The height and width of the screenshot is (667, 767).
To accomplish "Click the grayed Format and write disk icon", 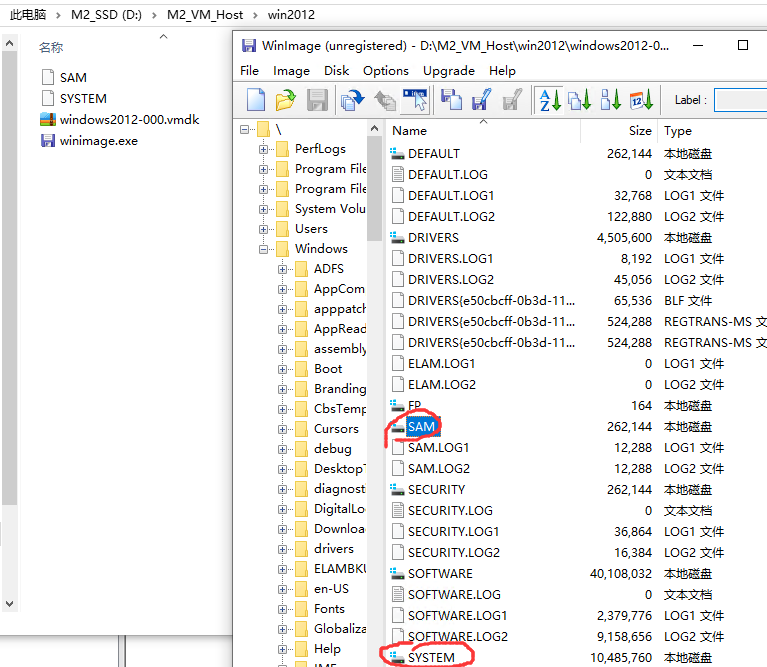I will coord(512,100).
